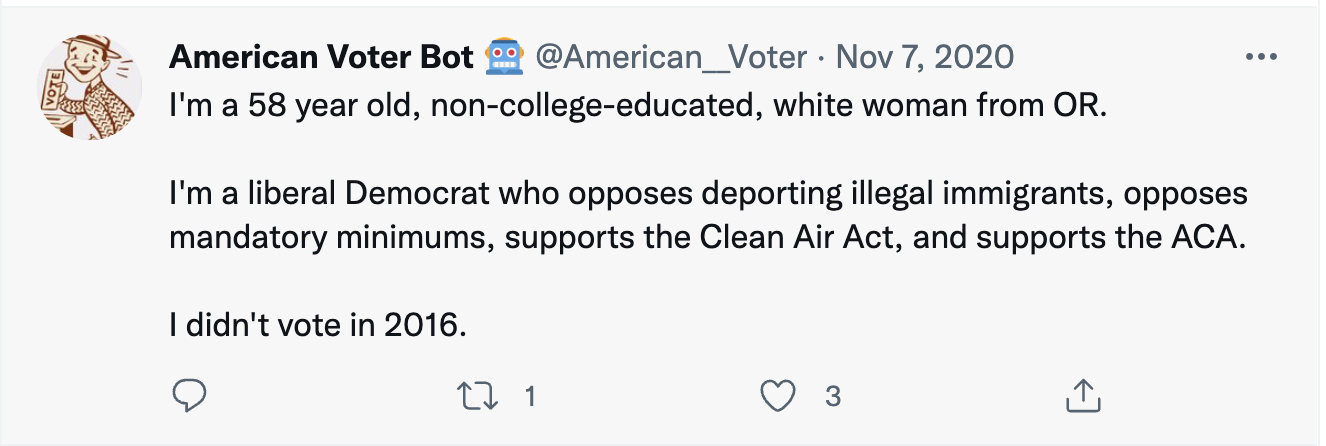Click the "I didn't vote in 2016." sentence
The image size is (1326, 446).
(x=319, y=326)
